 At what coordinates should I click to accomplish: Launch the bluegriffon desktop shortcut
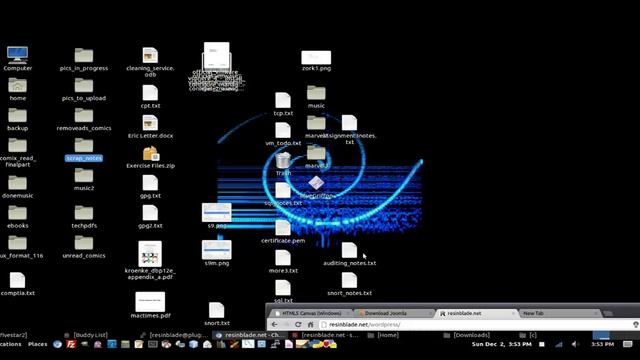316,183
